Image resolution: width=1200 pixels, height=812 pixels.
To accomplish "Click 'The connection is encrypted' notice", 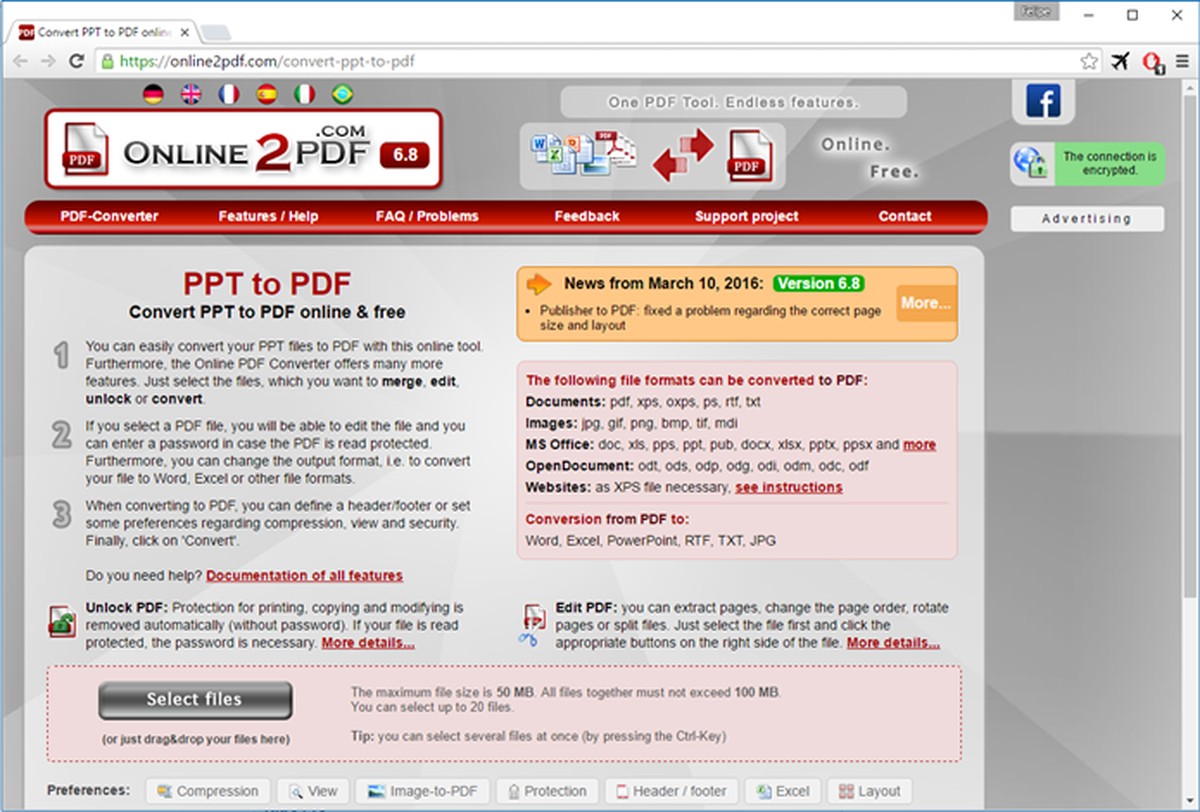I will pos(1109,163).
